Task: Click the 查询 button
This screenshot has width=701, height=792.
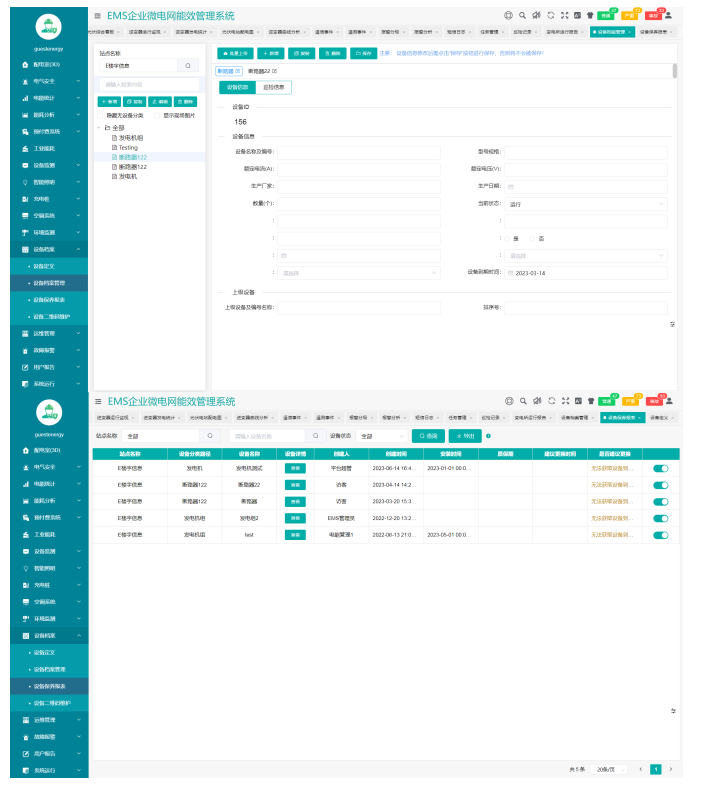Action: [428, 436]
